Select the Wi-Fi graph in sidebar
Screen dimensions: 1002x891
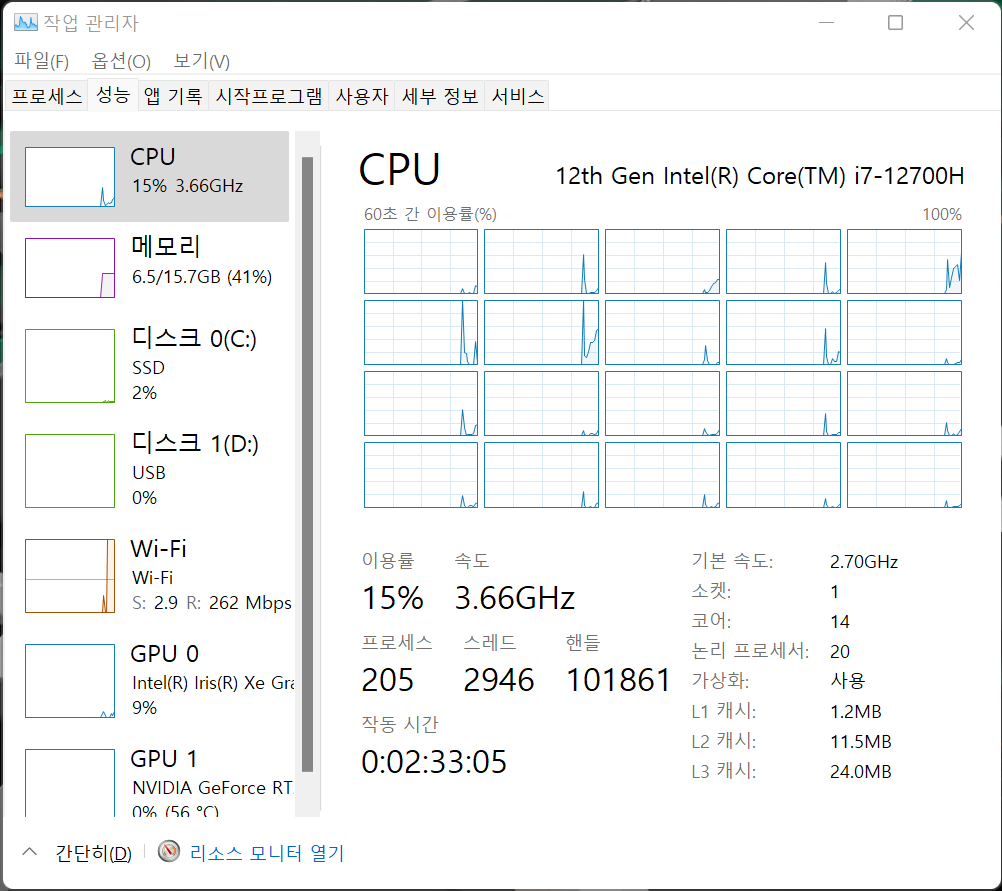click(70, 575)
